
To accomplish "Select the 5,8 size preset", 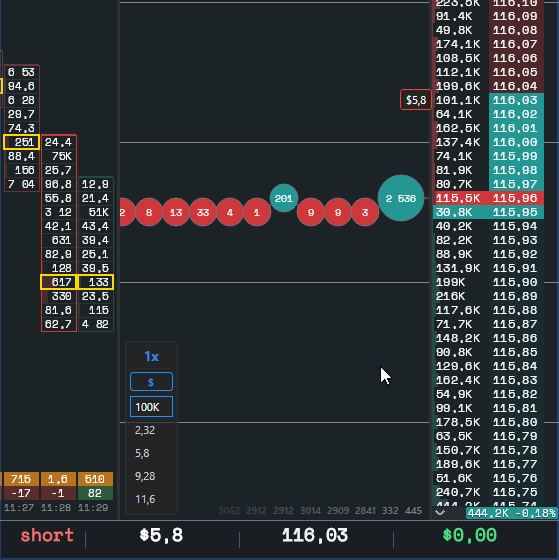I will pyautogui.click(x=142, y=453).
